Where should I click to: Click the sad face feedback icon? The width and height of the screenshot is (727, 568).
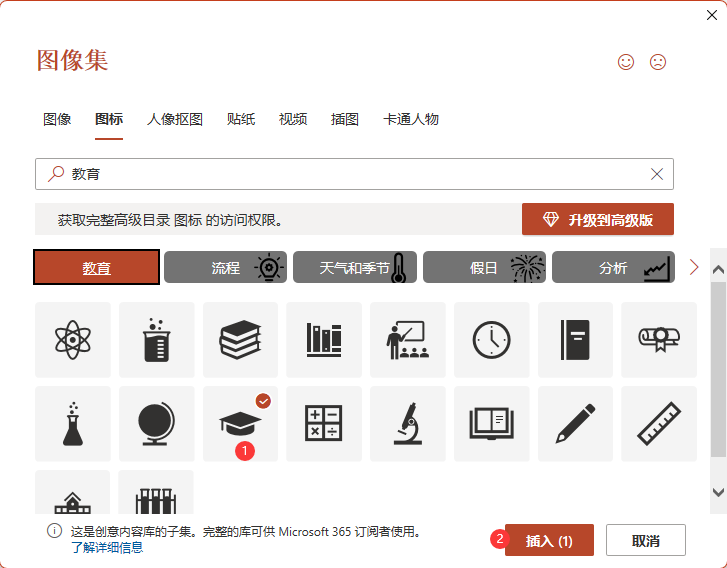pos(658,62)
